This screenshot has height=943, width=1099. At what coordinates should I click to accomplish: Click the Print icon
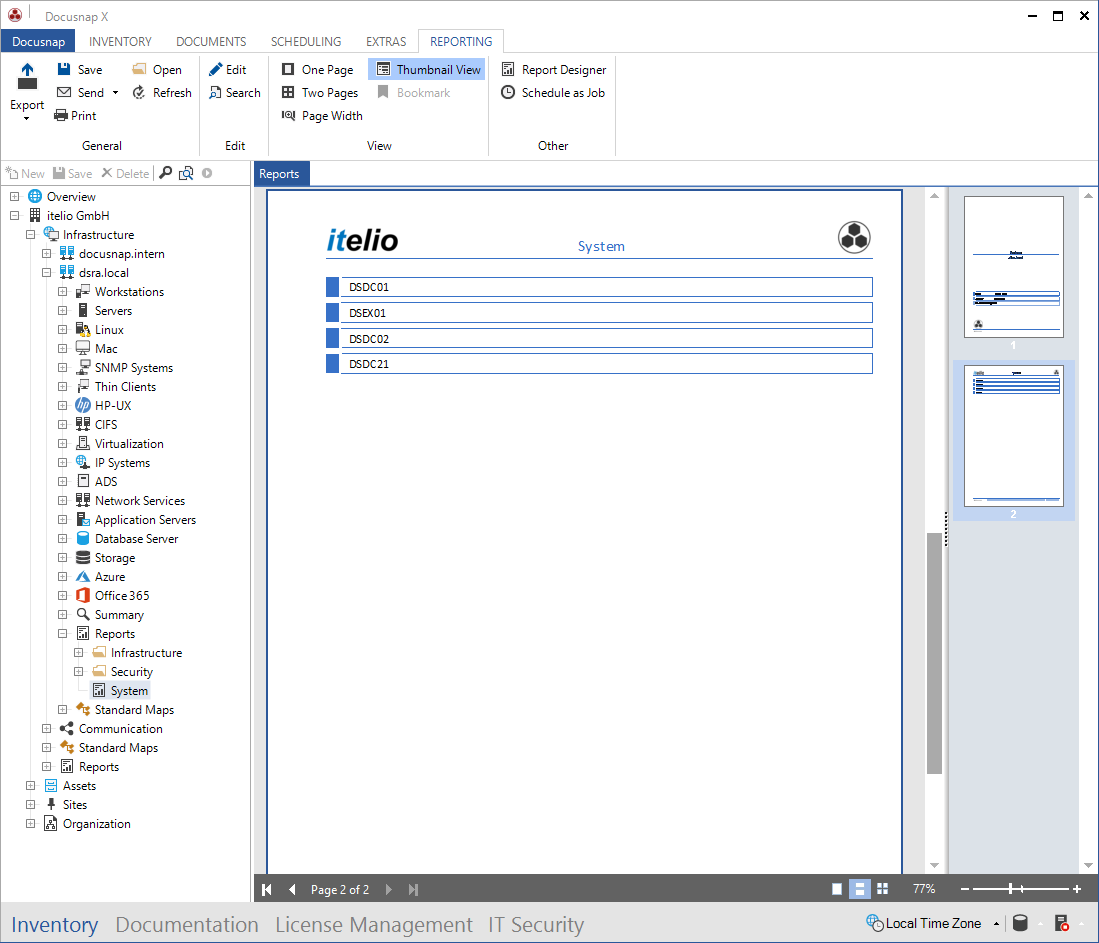(x=61, y=115)
